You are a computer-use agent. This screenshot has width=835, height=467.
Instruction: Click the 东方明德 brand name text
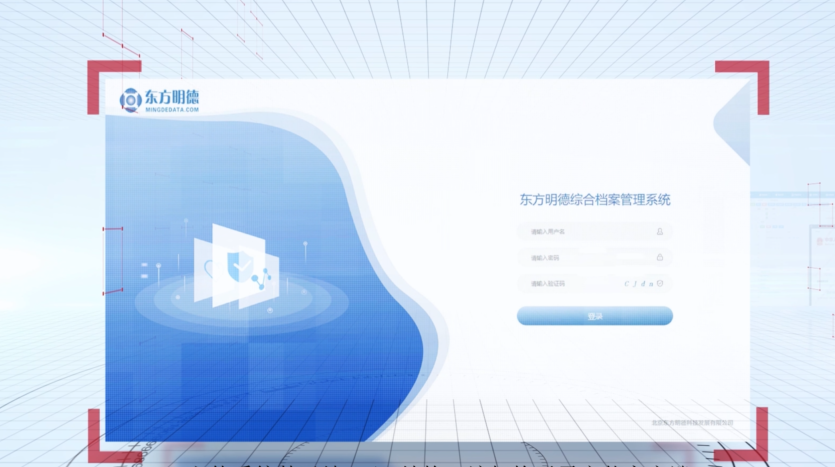pos(172,97)
